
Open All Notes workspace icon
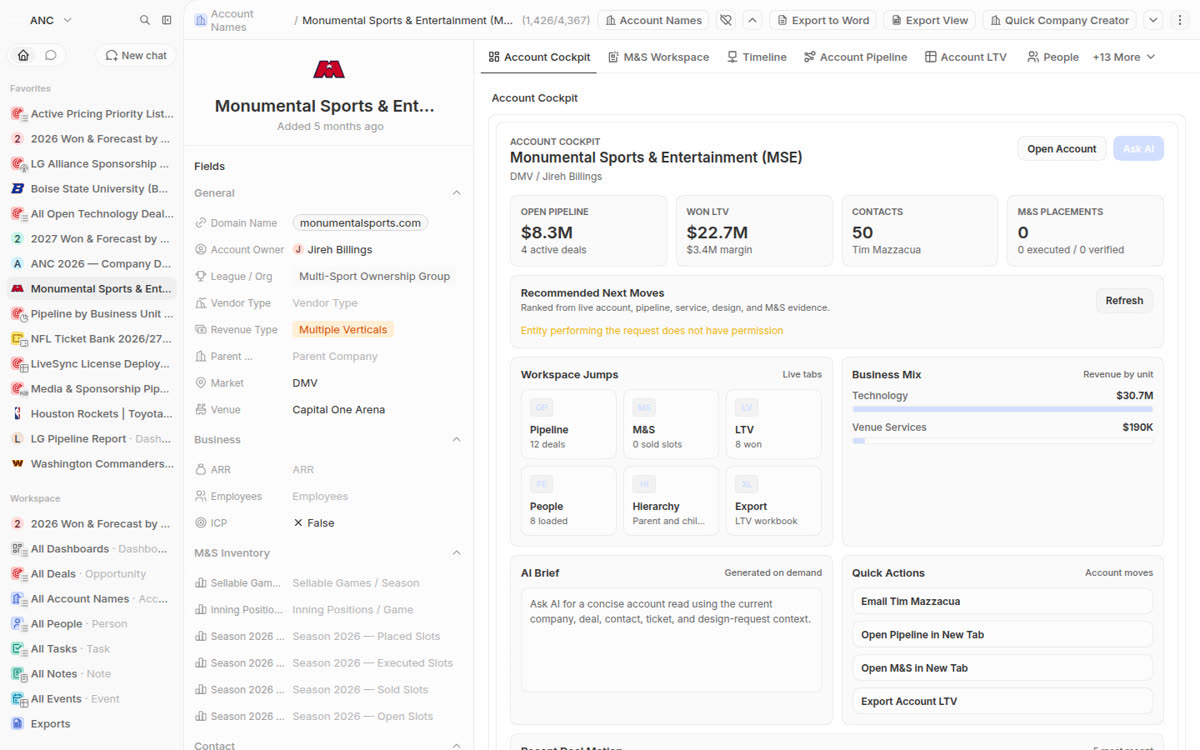(17, 674)
